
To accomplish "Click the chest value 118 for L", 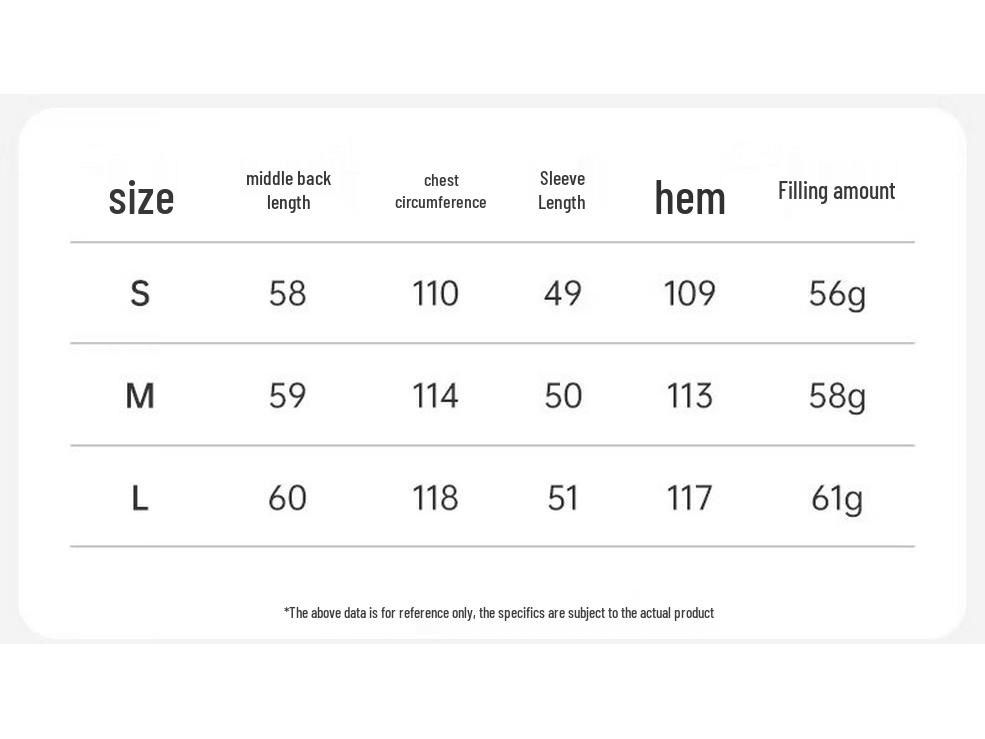I will (435, 498).
